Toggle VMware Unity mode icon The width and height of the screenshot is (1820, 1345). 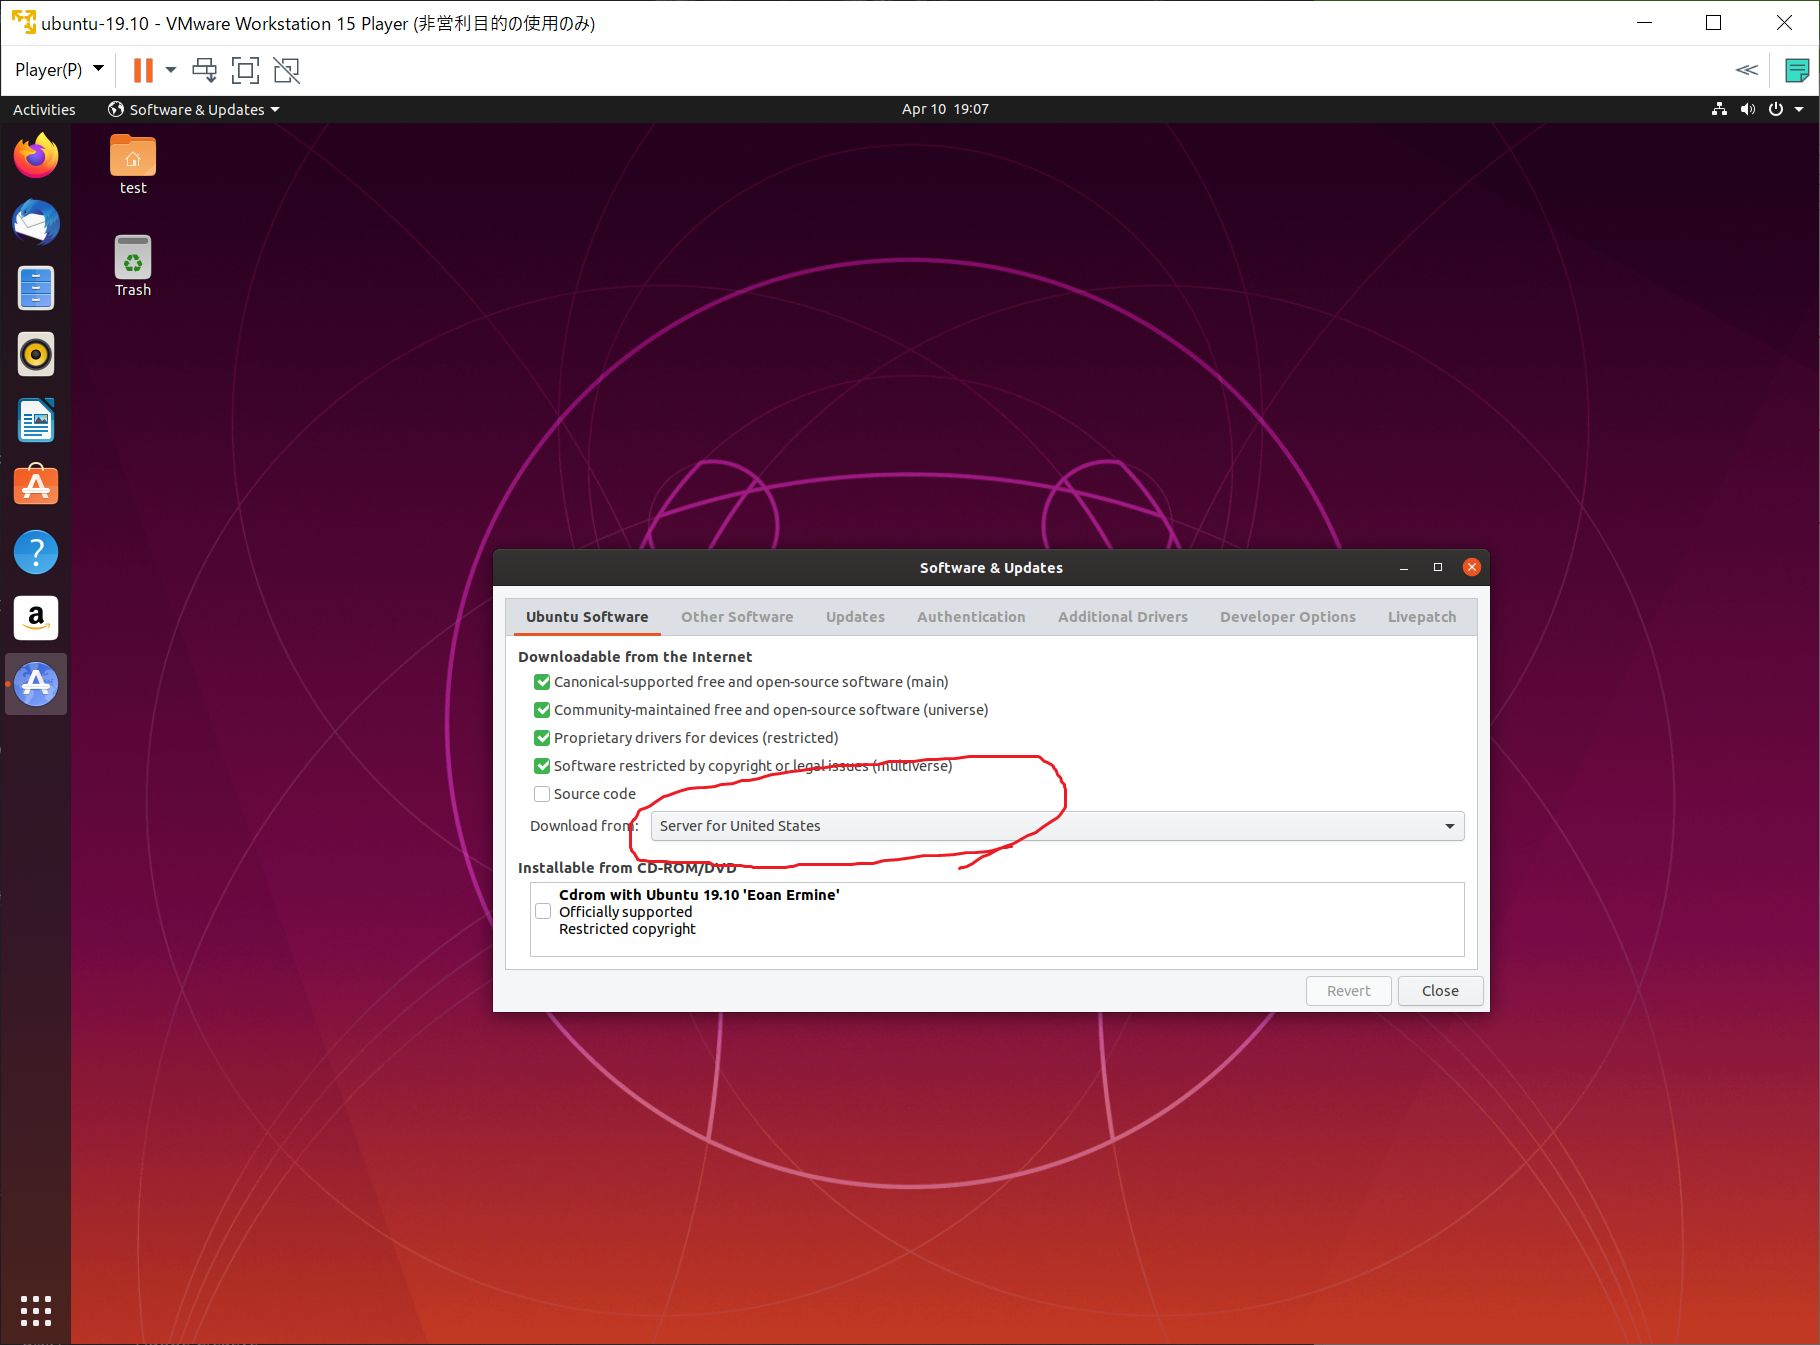tap(287, 70)
